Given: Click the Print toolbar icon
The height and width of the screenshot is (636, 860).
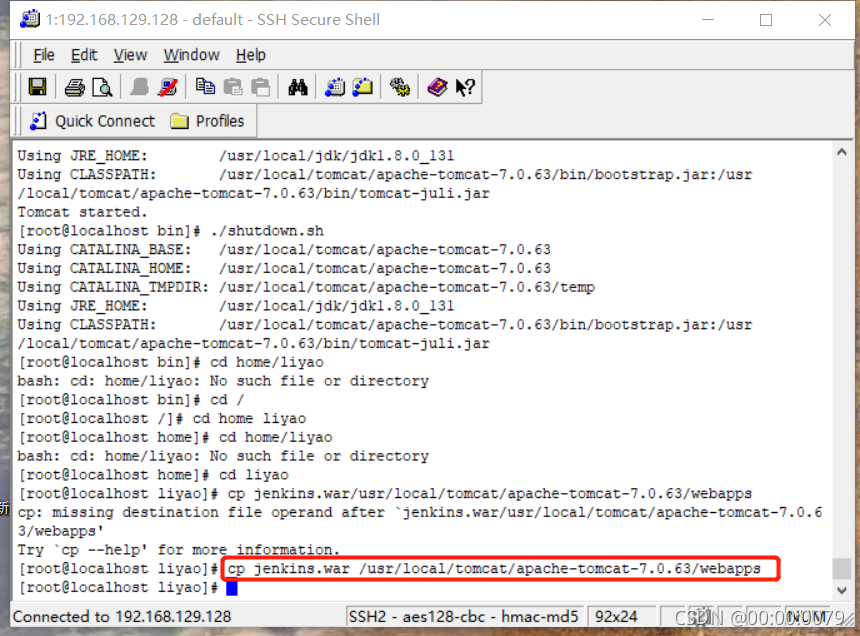Looking at the screenshot, I should click(x=75, y=87).
